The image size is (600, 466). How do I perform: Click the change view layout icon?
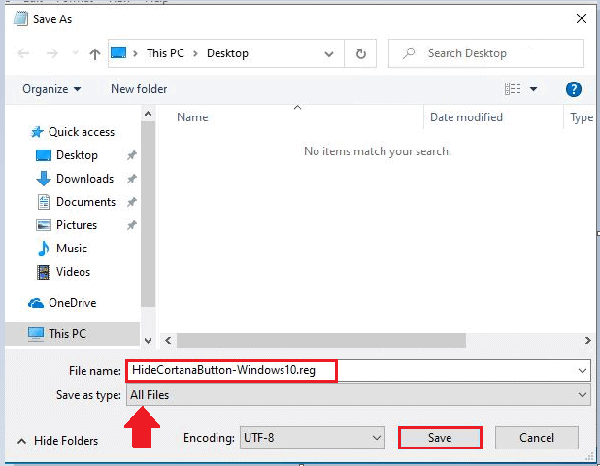pos(514,89)
